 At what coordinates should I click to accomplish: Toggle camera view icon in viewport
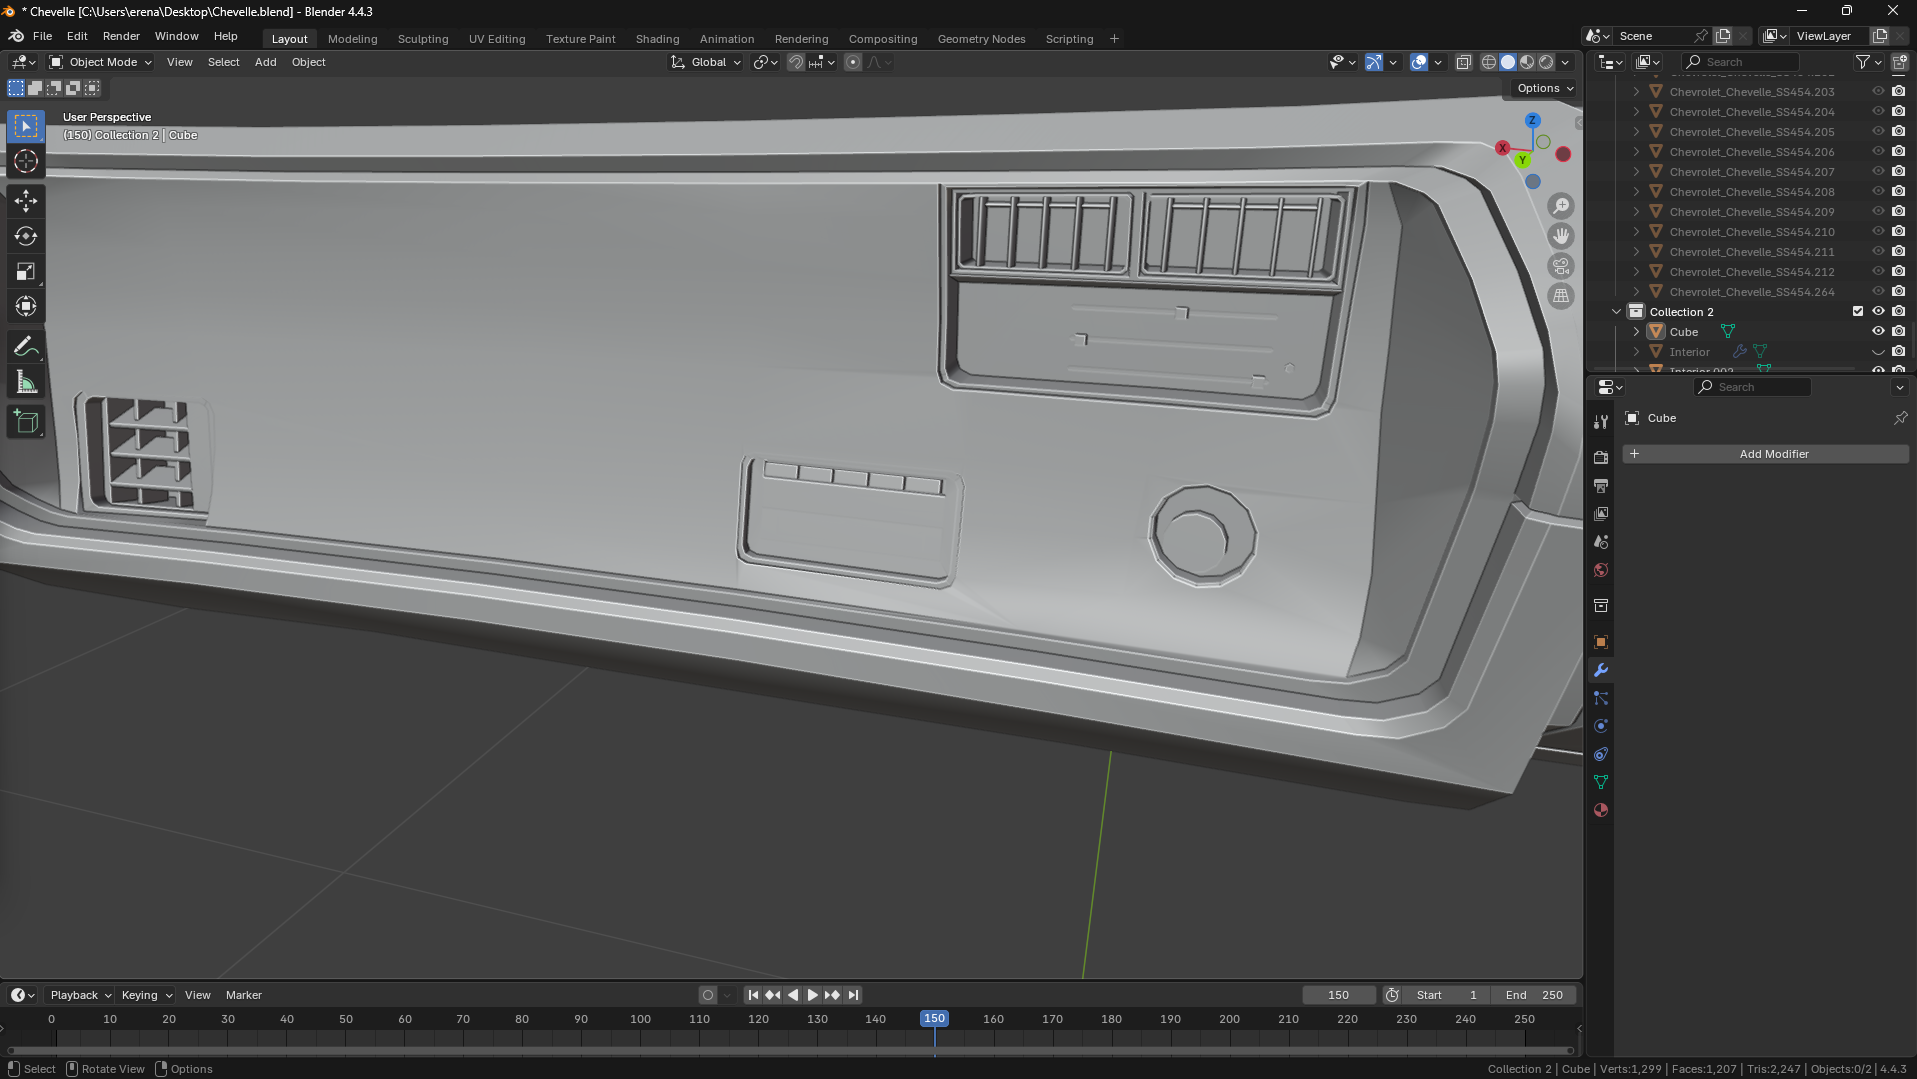coord(1561,266)
